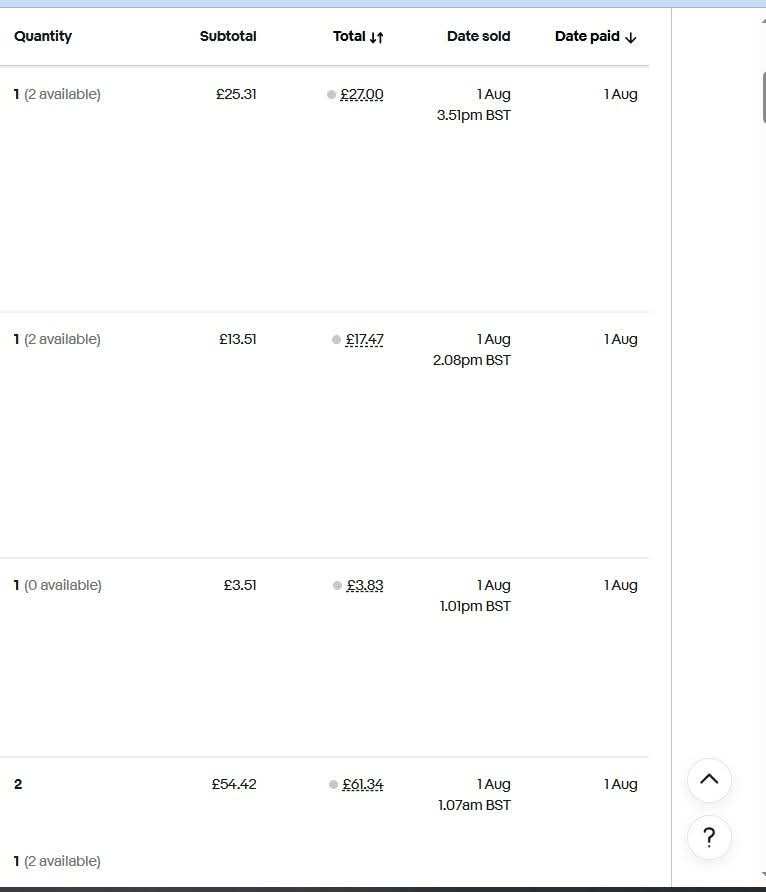Open the help question mark button
This screenshot has width=766, height=892.
[709, 837]
